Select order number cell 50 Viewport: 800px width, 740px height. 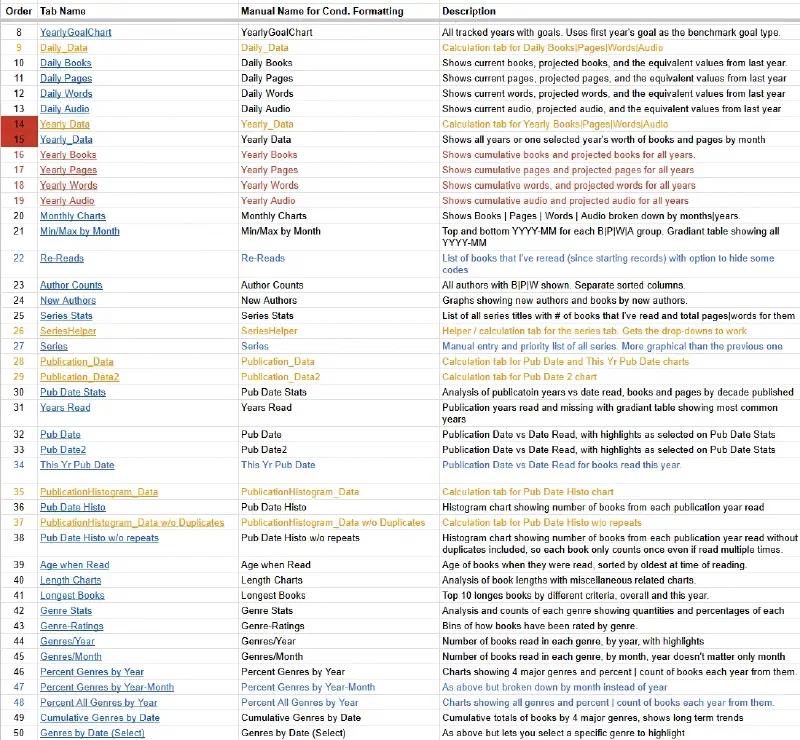[x=19, y=733]
